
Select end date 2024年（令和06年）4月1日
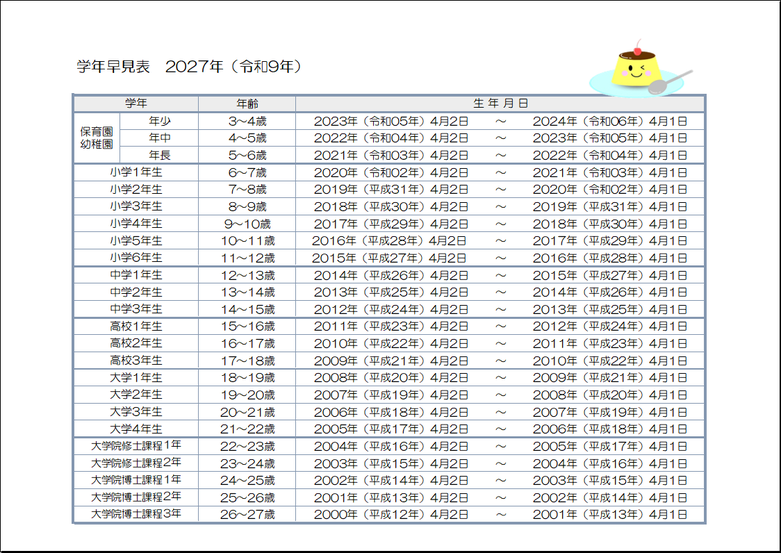(x=610, y=121)
